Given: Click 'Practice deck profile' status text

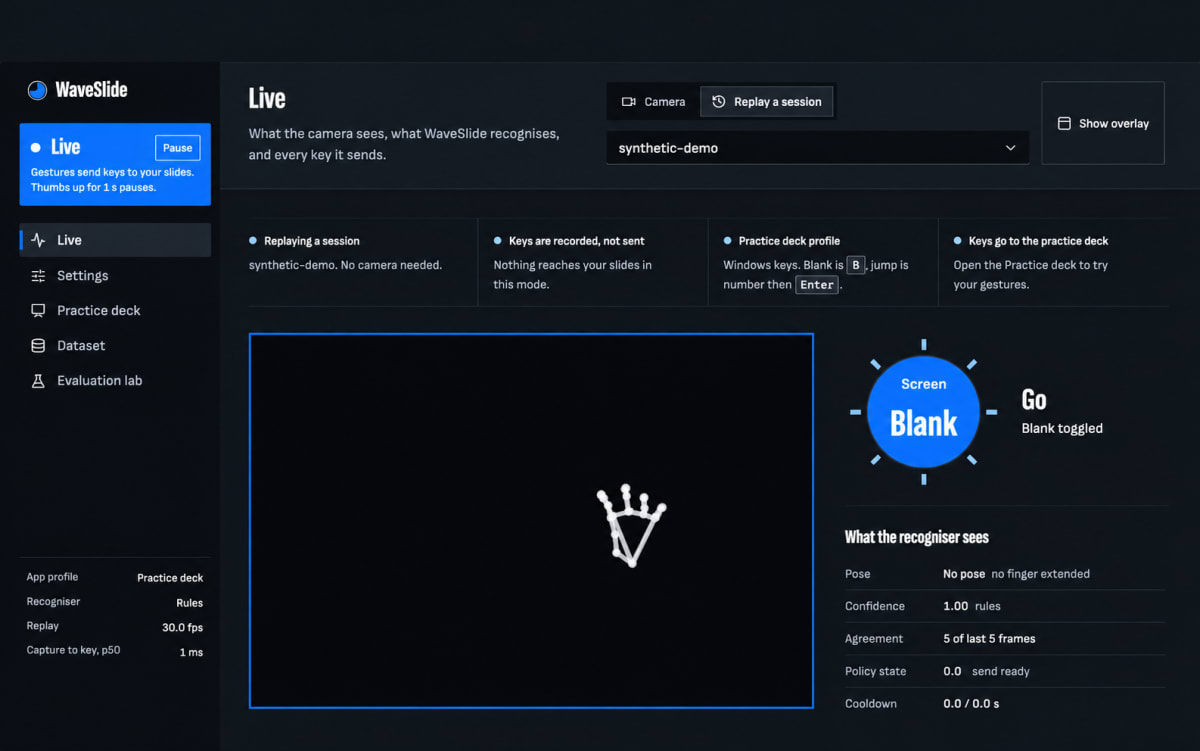Looking at the screenshot, I should [789, 241].
